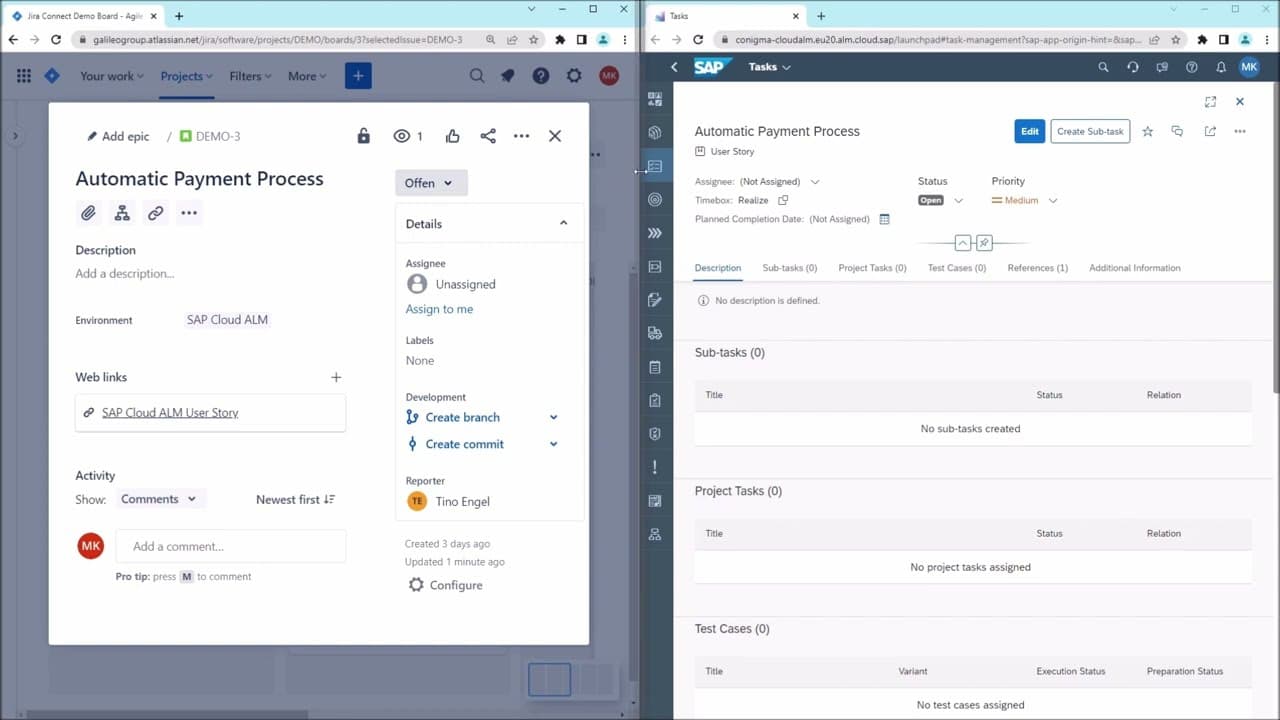Toggle Newest first sort order
The height and width of the screenshot is (720, 1280).
[x=295, y=499]
